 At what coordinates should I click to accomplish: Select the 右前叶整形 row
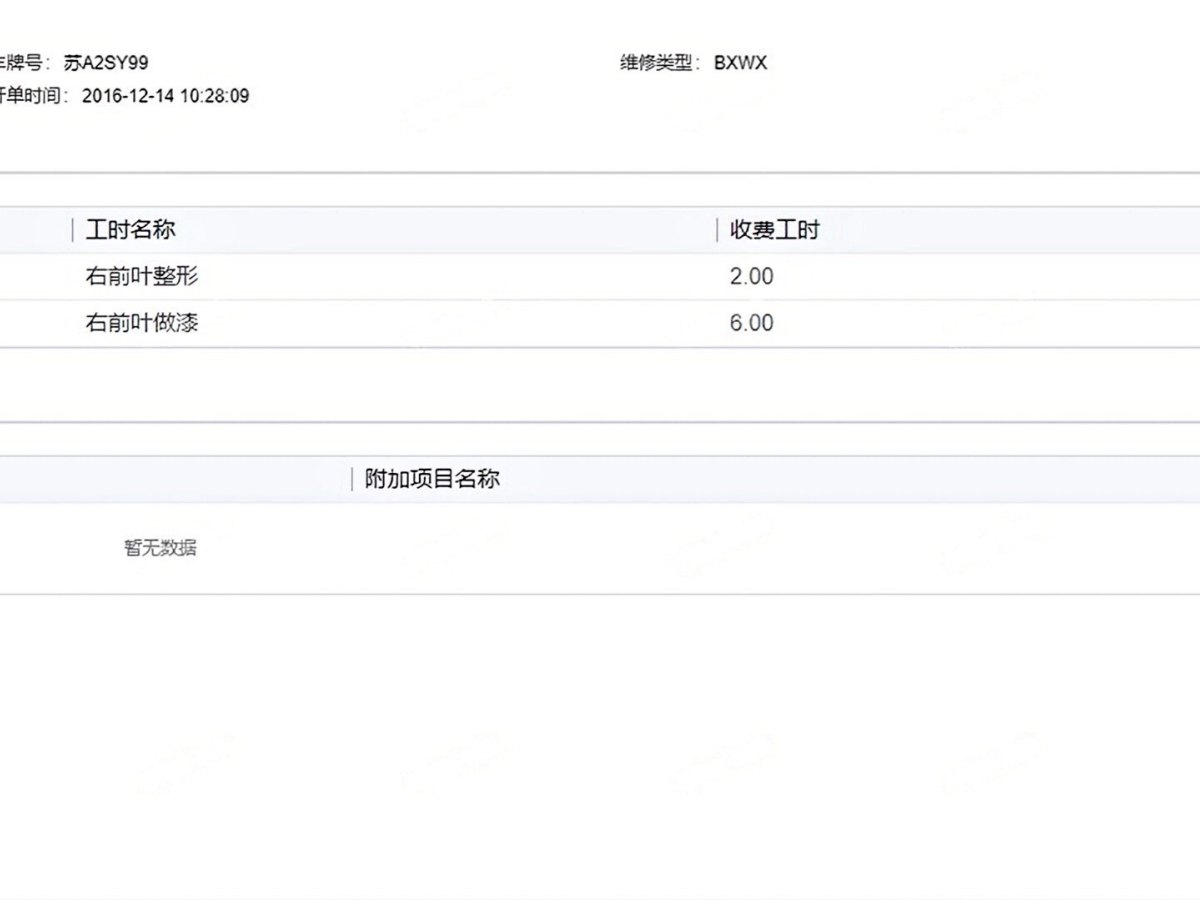pos(142,276)
